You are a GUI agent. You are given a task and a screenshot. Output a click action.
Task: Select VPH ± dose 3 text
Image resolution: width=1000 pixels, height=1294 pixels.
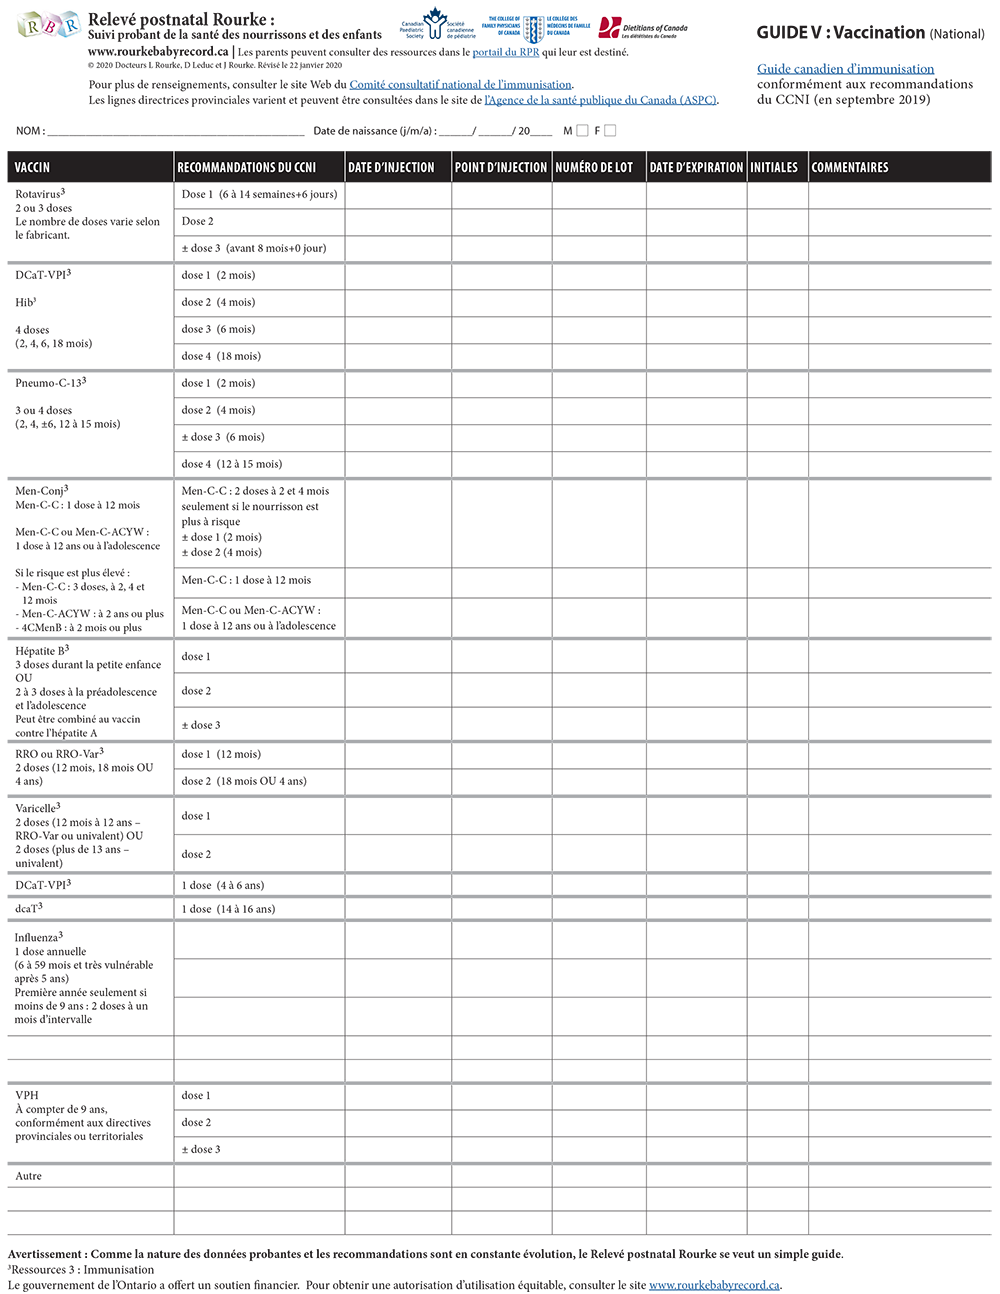pos(201,1149)
